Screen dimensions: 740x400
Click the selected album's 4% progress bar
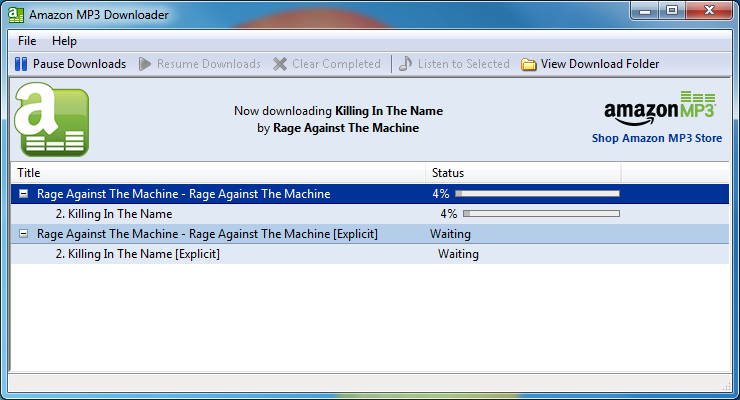click(x=537, y=193)
